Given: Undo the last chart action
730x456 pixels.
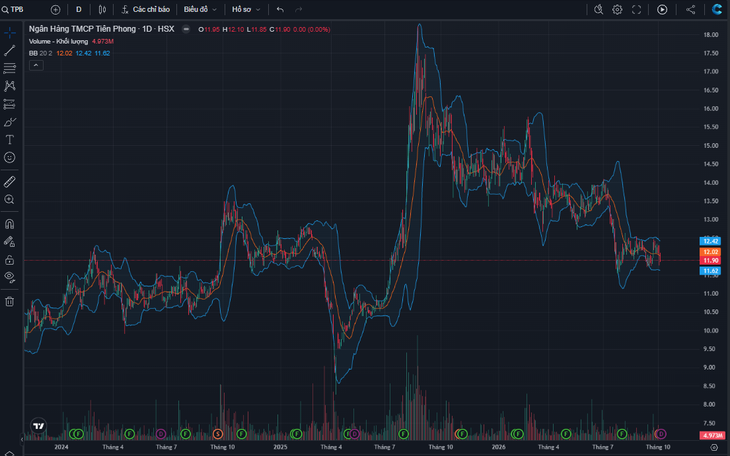Looking at the screenshot, I should click(x=280, y=9).
